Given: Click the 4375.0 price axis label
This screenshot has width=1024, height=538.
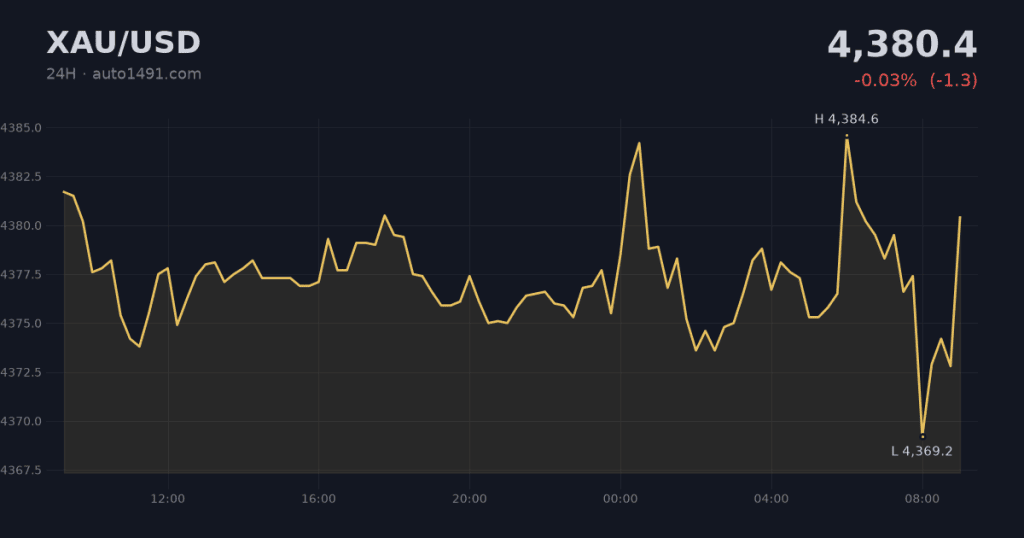Looking at the screenshot, I should click(21, 324).
